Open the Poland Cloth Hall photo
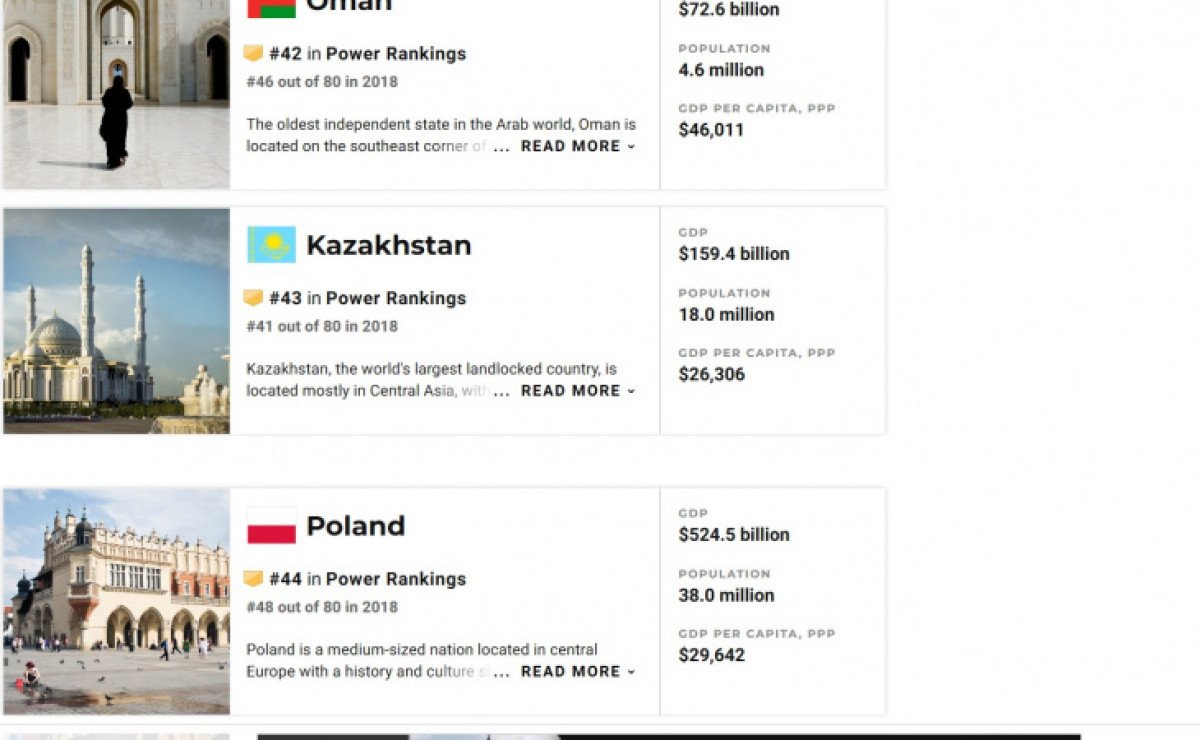1200x740 pixels. tap(116, 601)
